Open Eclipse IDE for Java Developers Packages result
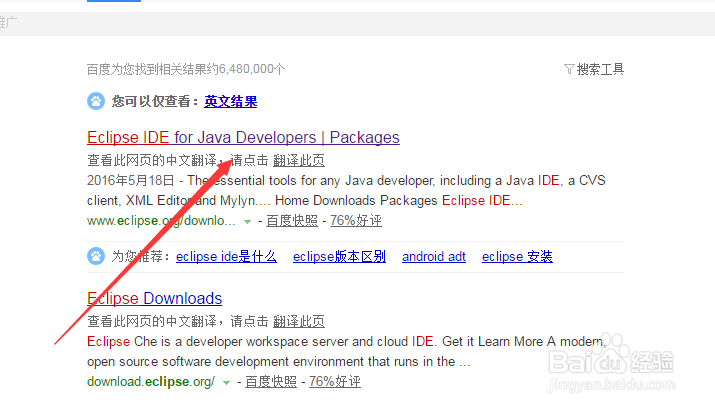 [243, 137]
